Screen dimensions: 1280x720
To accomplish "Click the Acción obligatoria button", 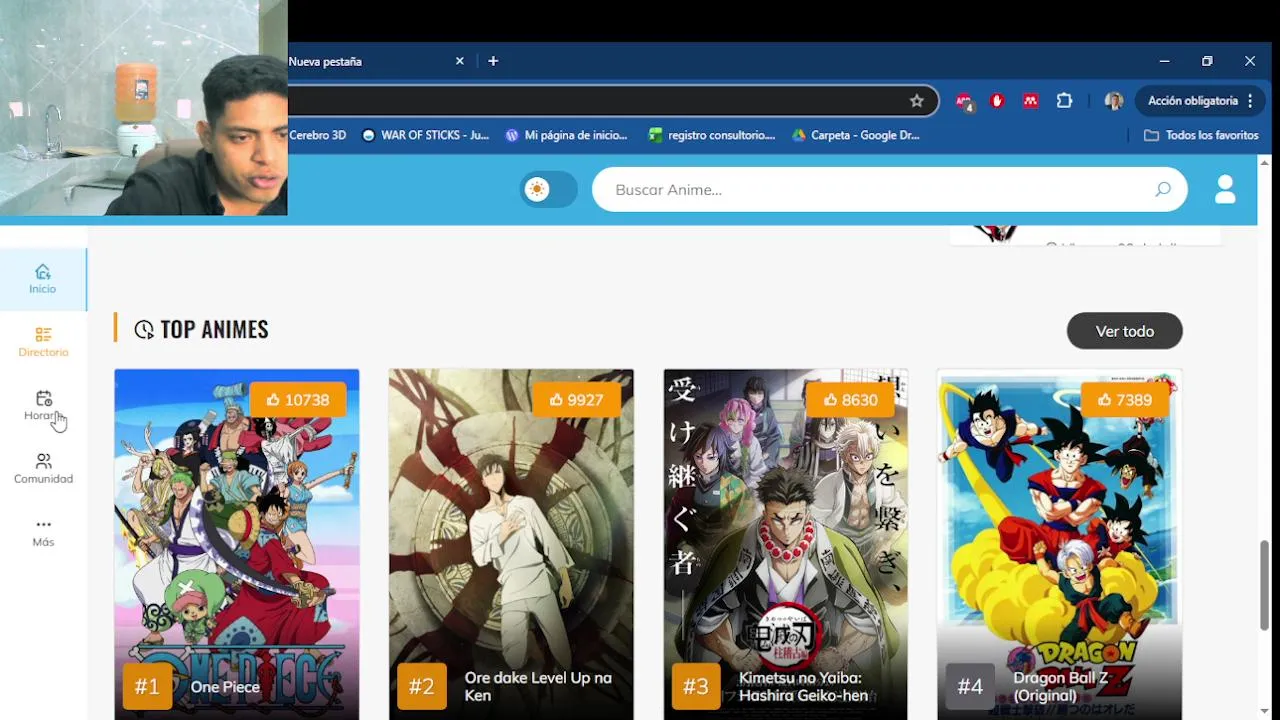I will pos(1193,101).
